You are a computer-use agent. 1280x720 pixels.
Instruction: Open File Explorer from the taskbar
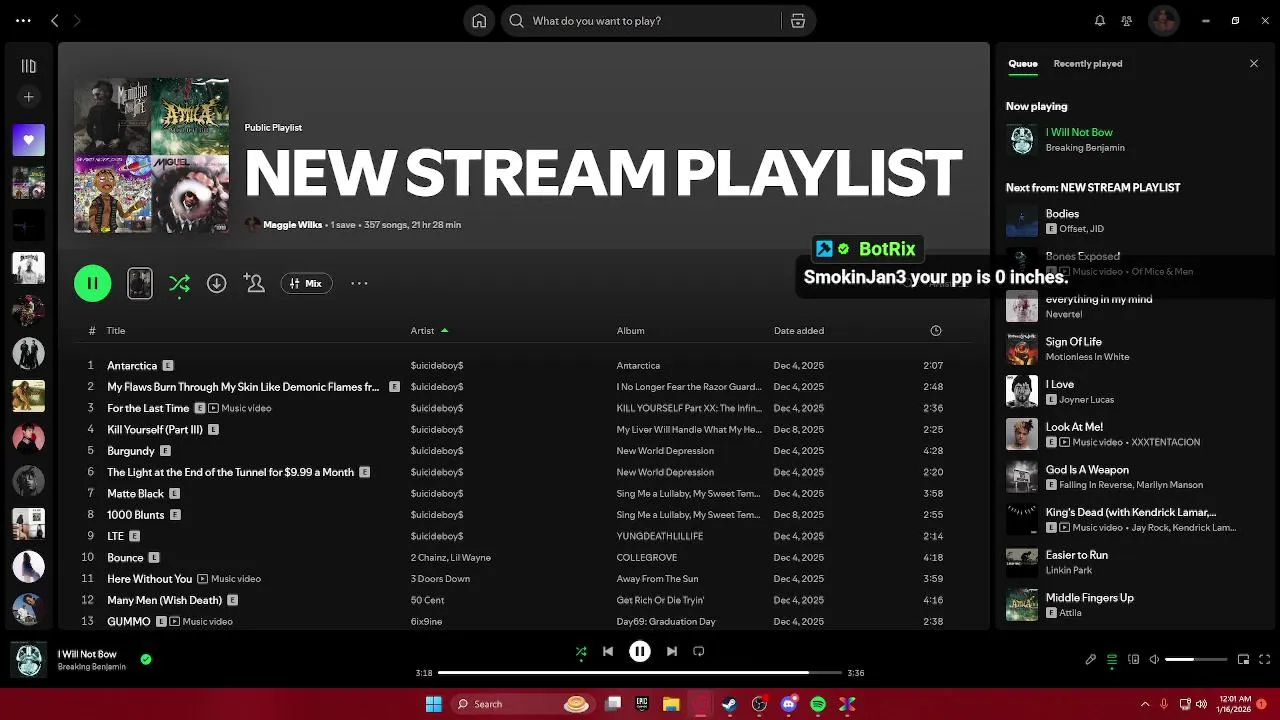click(x=671, y=704)
